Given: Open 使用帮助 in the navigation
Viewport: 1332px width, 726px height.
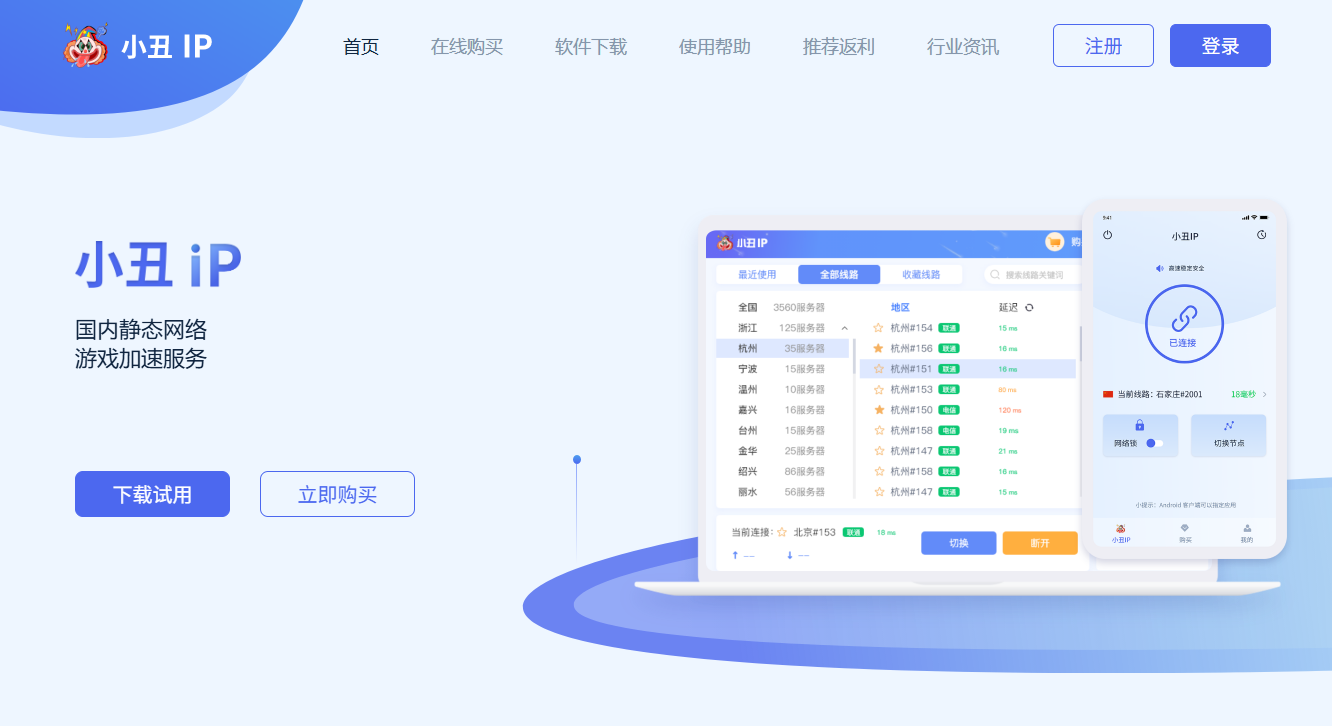Looking at the screenshot, I should tap(715, 47).
